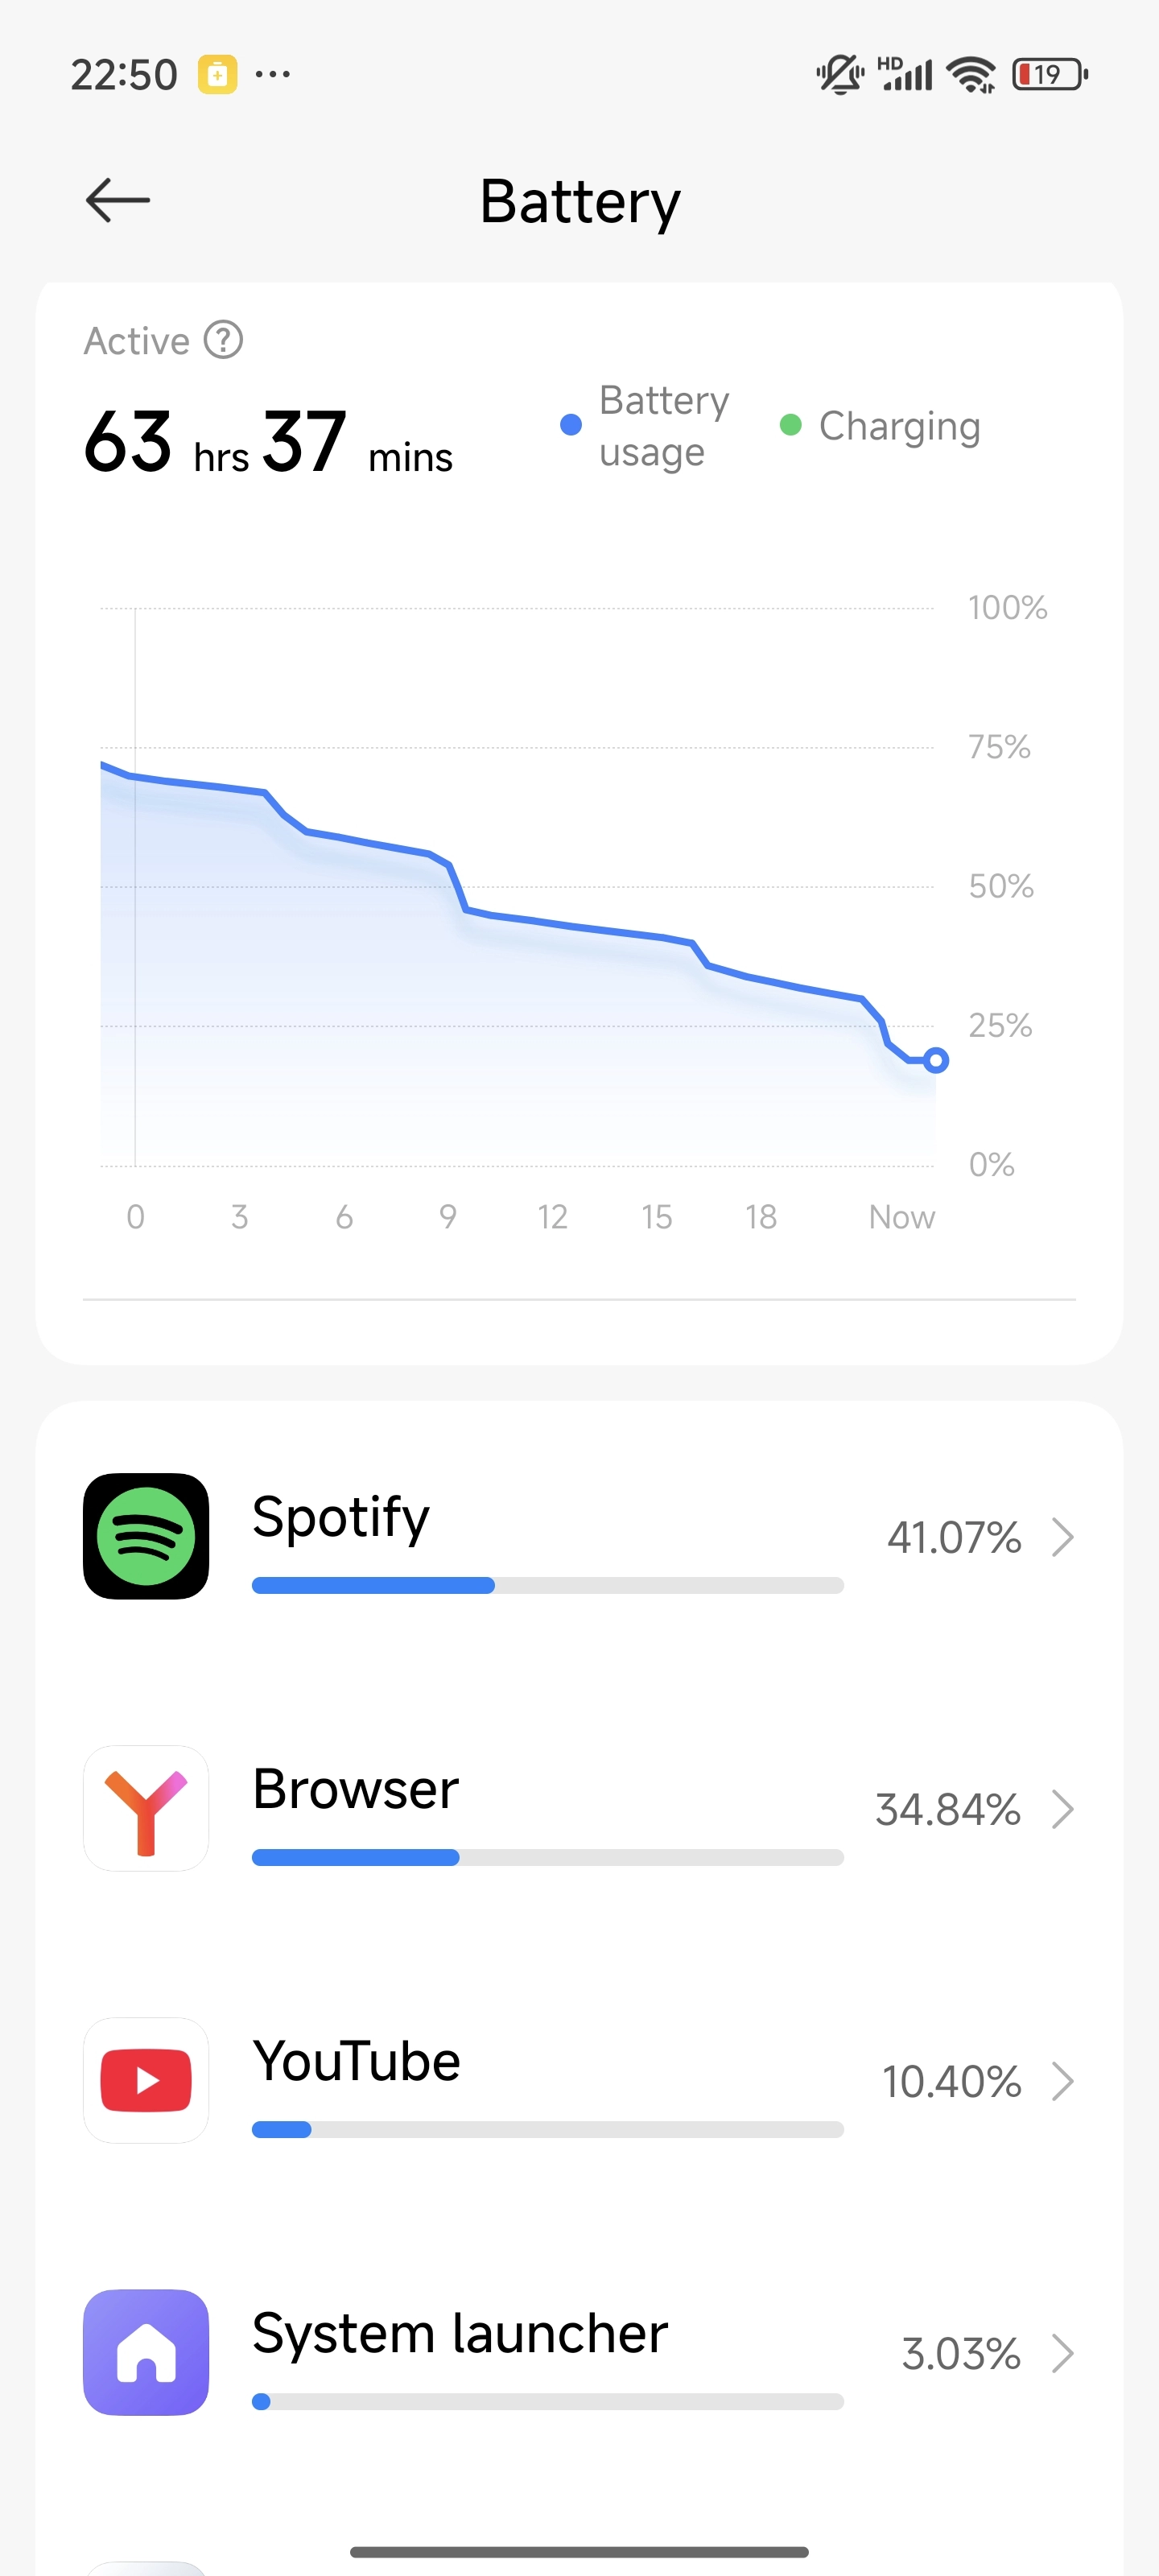Screen dimensions: 1159x2576
Task: Open the Spotify app icon
Action: [146, 1535]
